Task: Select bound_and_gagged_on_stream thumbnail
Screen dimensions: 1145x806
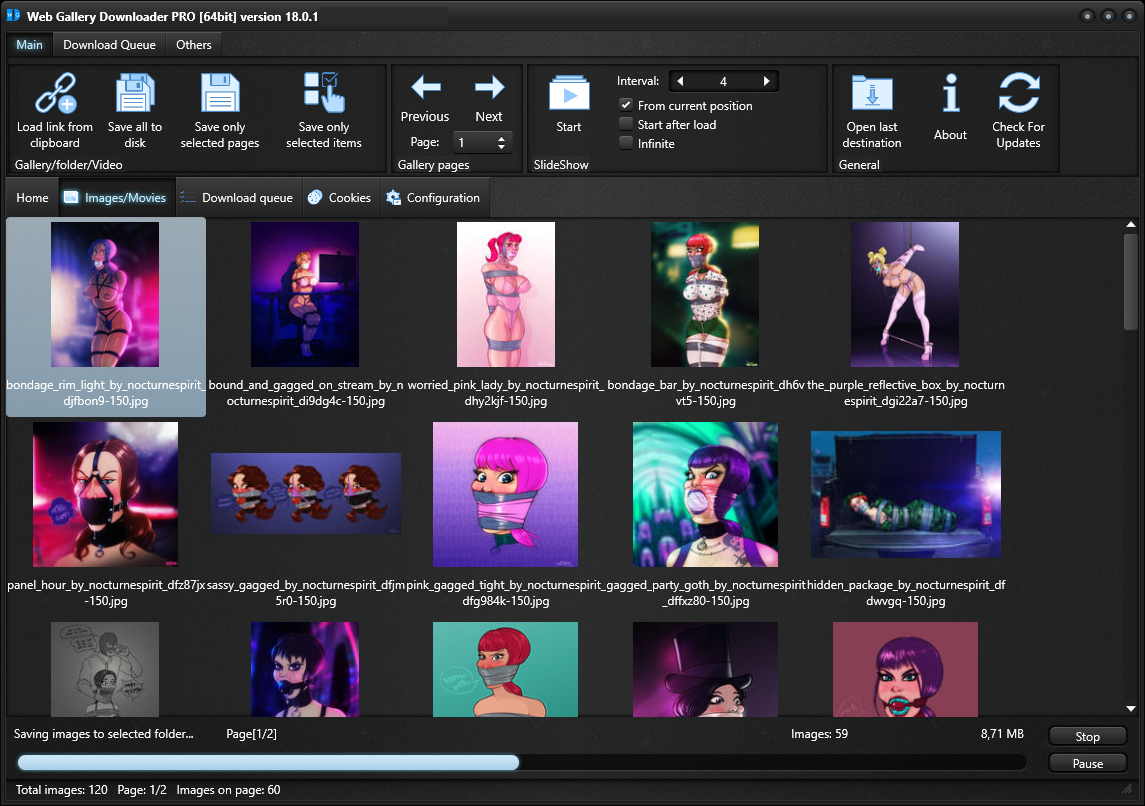Action: (x=305, y=294)
